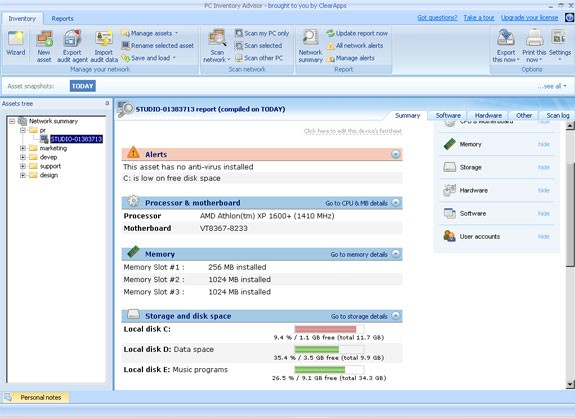Image resolution: width=575 pixels, height=418 pixels.
Task: Click the Local disk D usage bar
Action: click(329, 349)
